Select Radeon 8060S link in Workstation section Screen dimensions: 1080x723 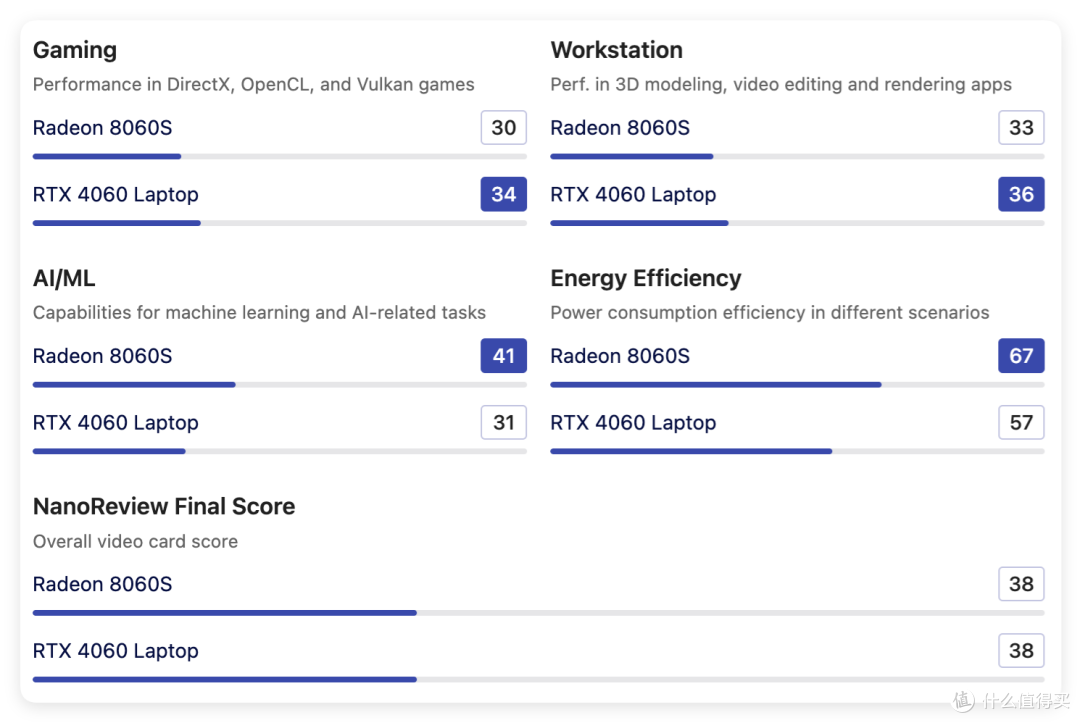[620, 127]
